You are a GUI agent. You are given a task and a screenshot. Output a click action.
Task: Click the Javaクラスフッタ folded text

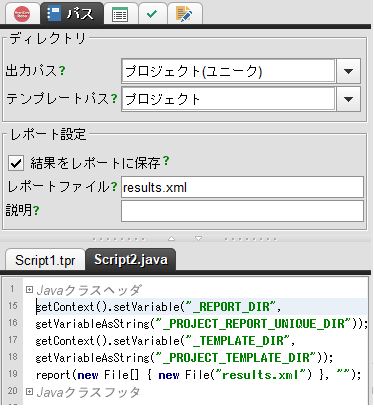pos(88,392)
